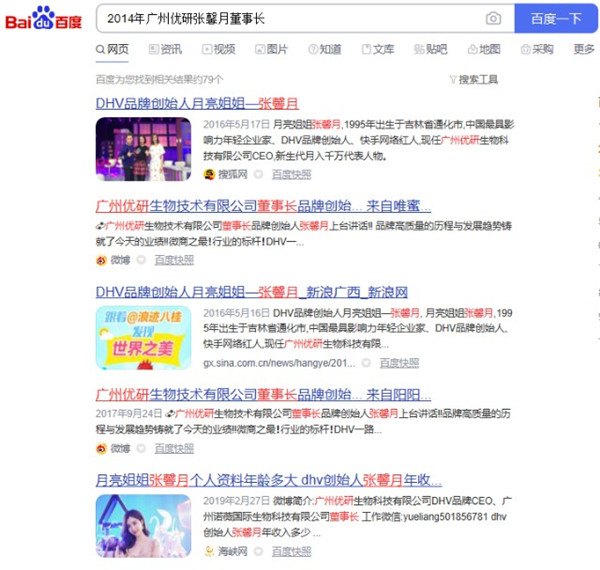Click the Baidu logo
The height and width of the screenshot is (570, 600).
[45, 18]
